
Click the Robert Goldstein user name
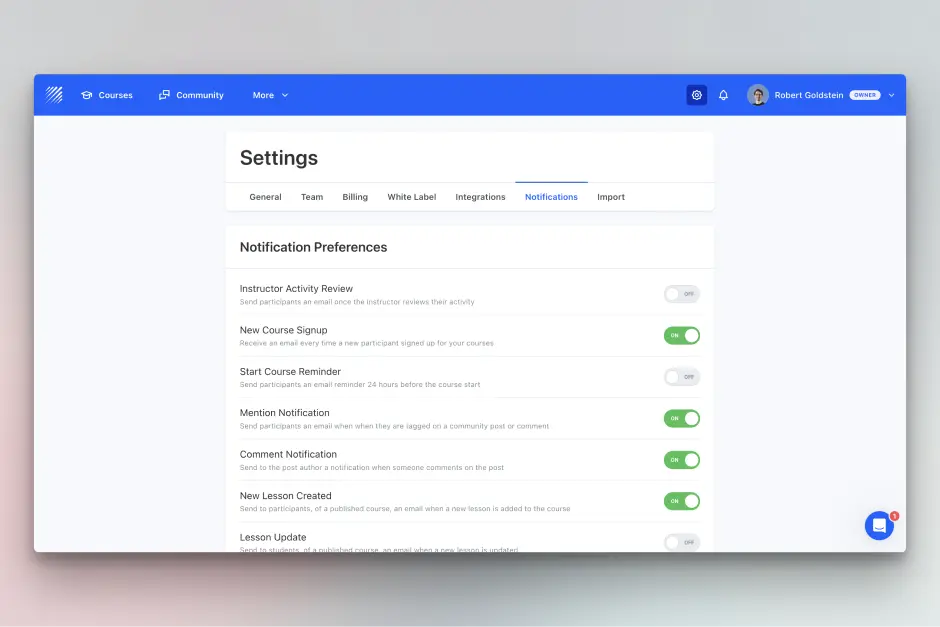pos(809,95)
